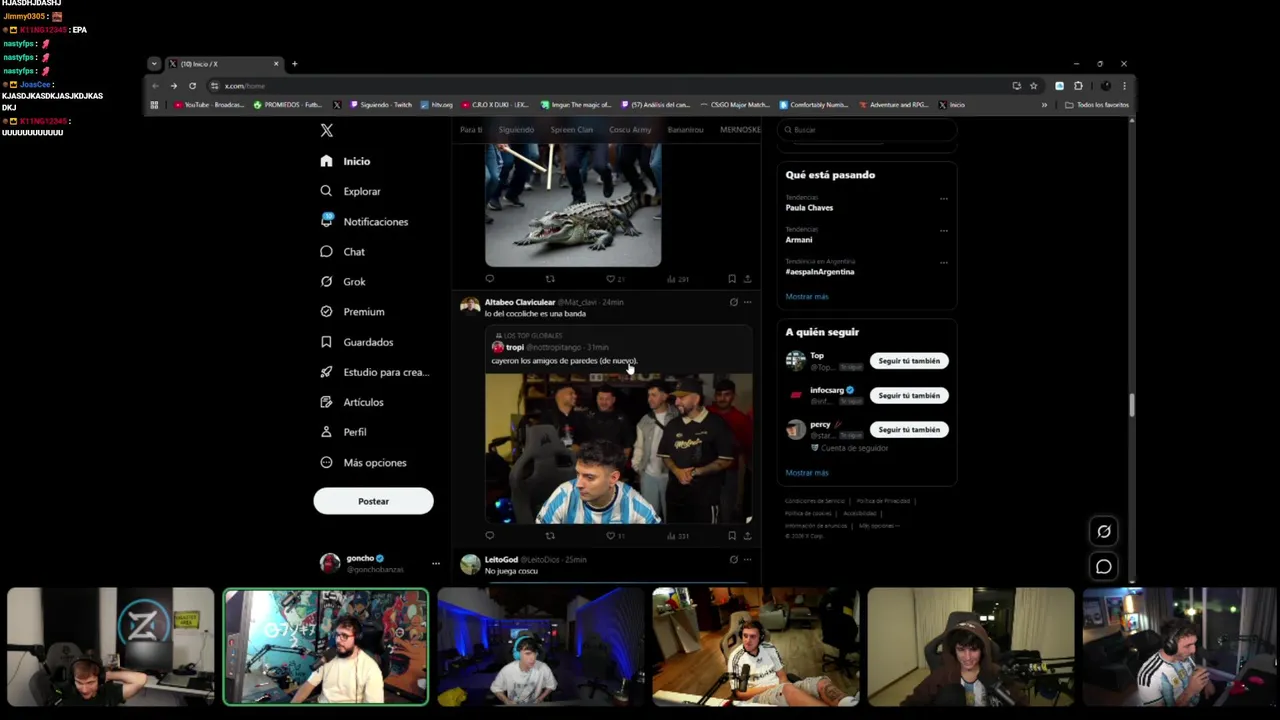The height and width of the screenshot is (720, 1280).
Task: Like Altabeo Claviculear's post
Action: (x=610, y=536)
